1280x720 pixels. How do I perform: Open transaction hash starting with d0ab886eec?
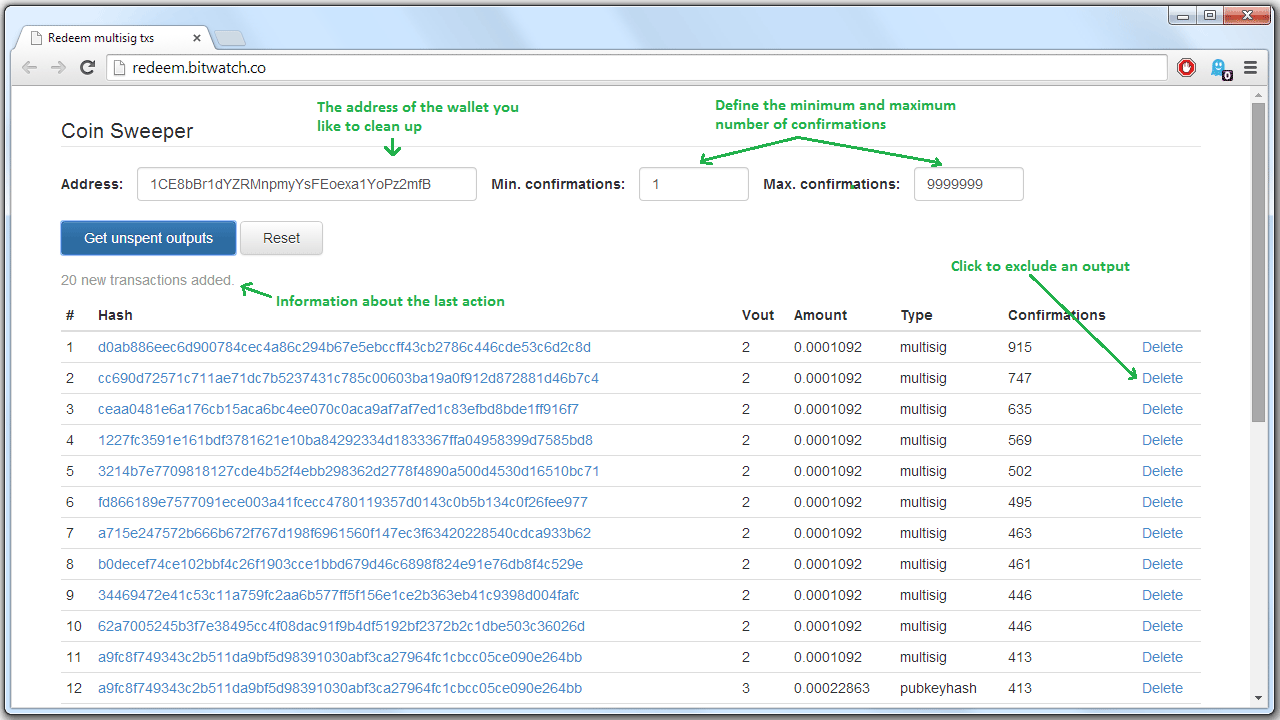tap(344, 347)
